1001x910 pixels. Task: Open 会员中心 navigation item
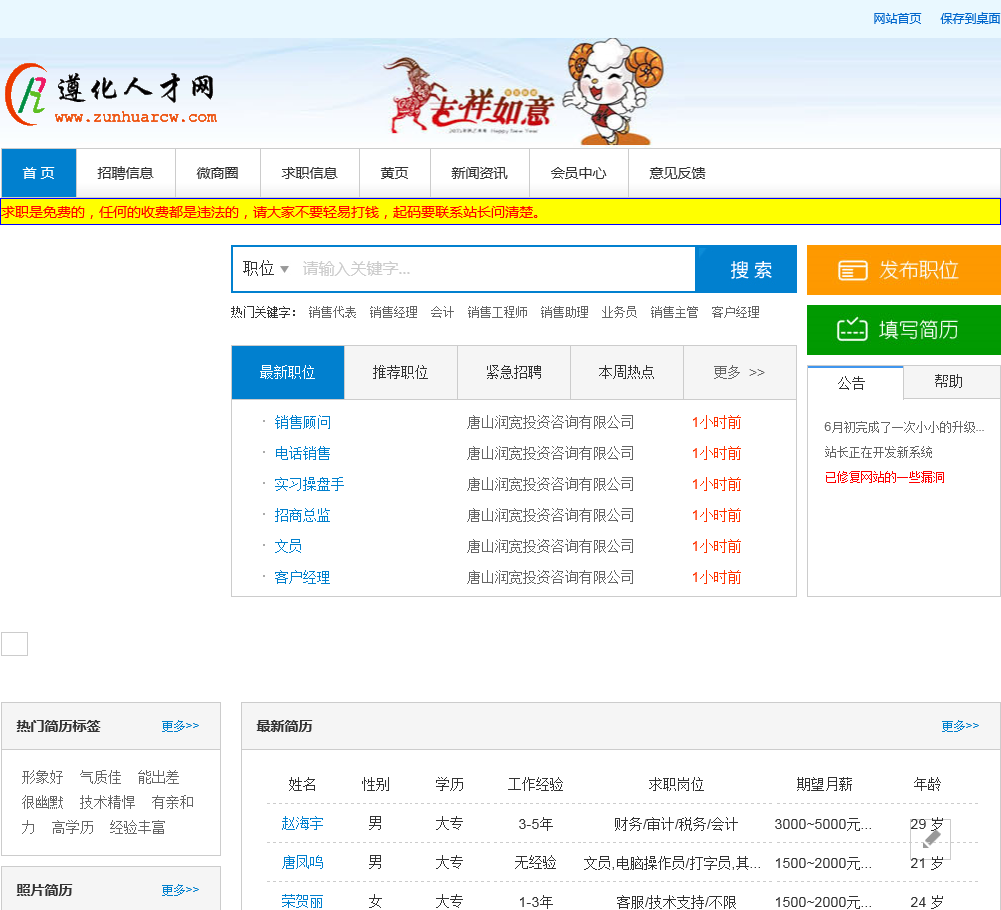click(578, 173)
